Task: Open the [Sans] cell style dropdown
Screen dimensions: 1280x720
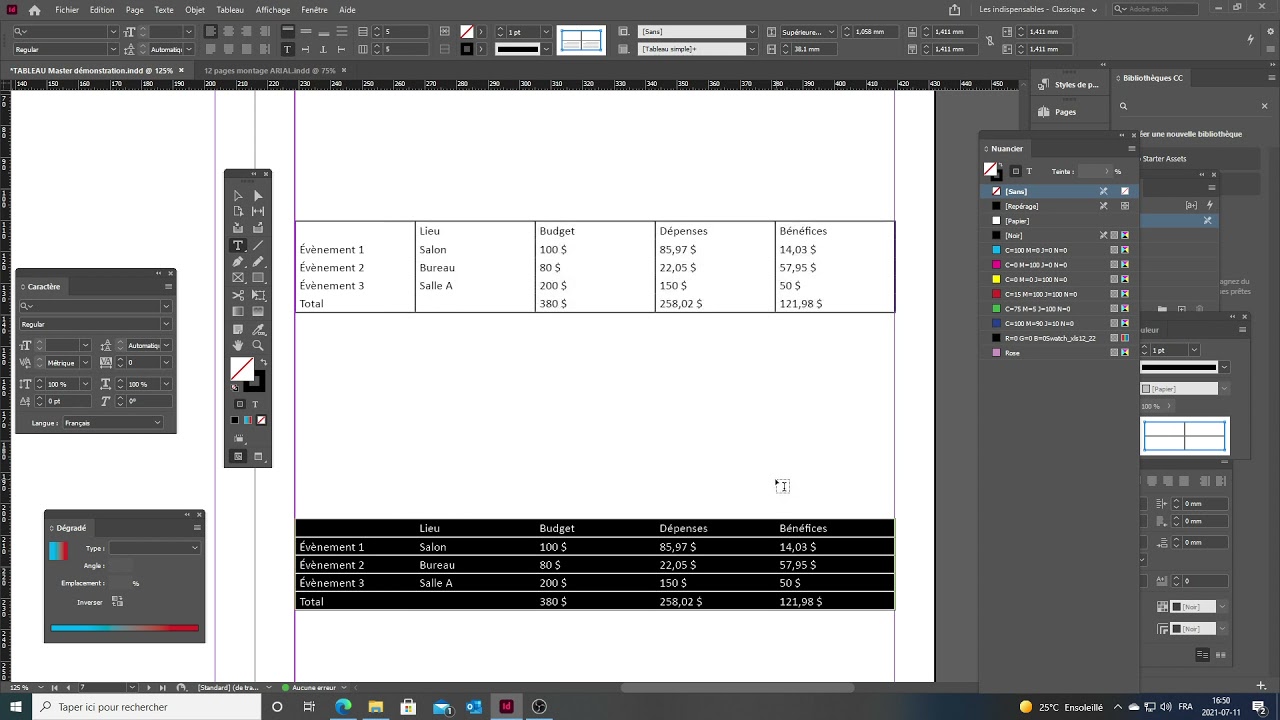Action: (x=752, y=32)
